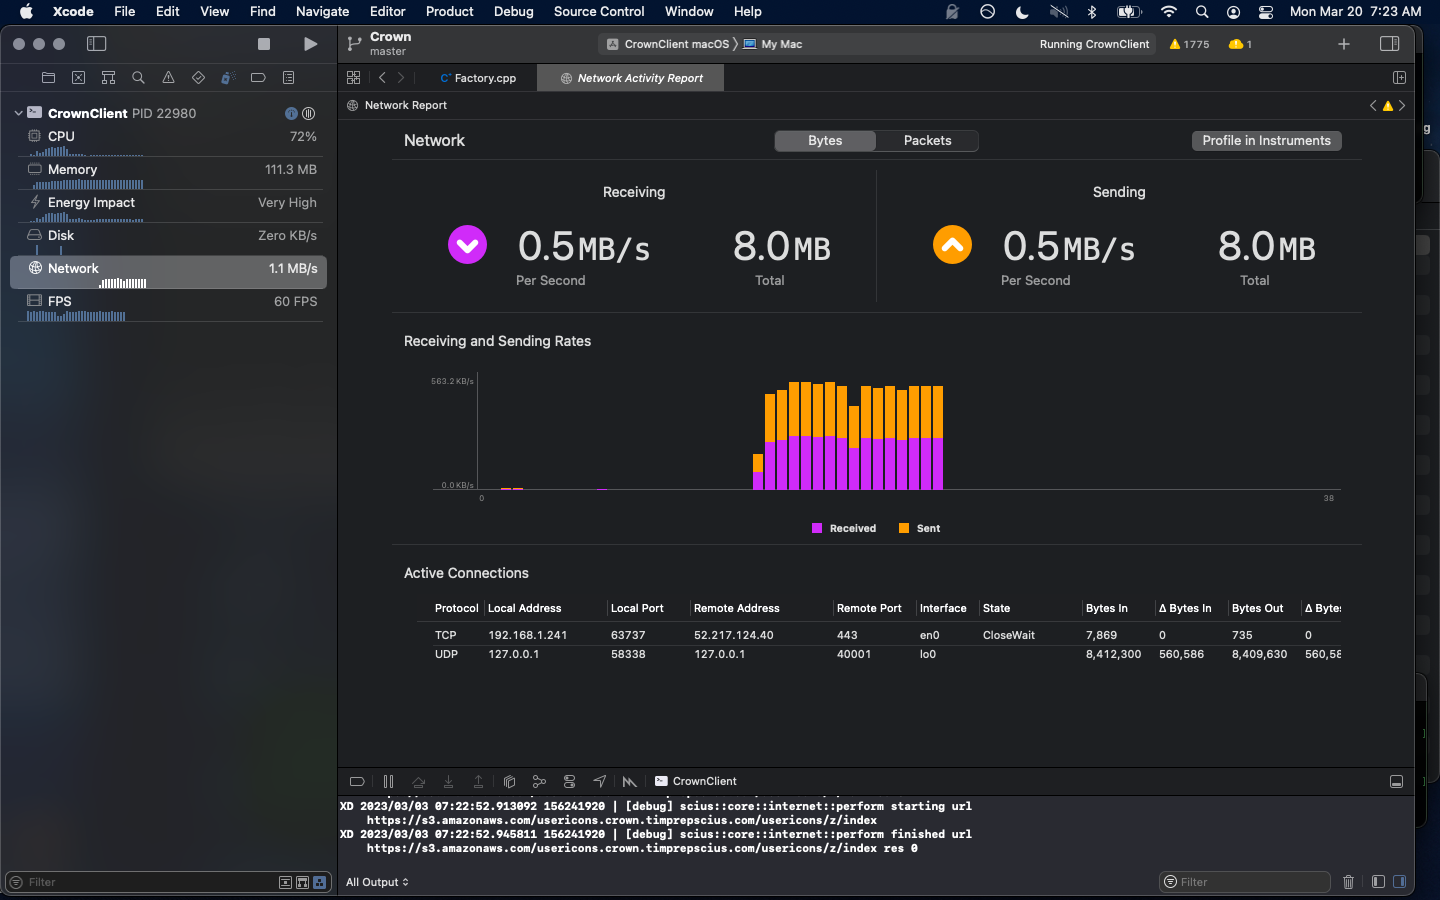The image size is (1440, 900).
Task: Pause program execution in debug bar
Action: 388,782
